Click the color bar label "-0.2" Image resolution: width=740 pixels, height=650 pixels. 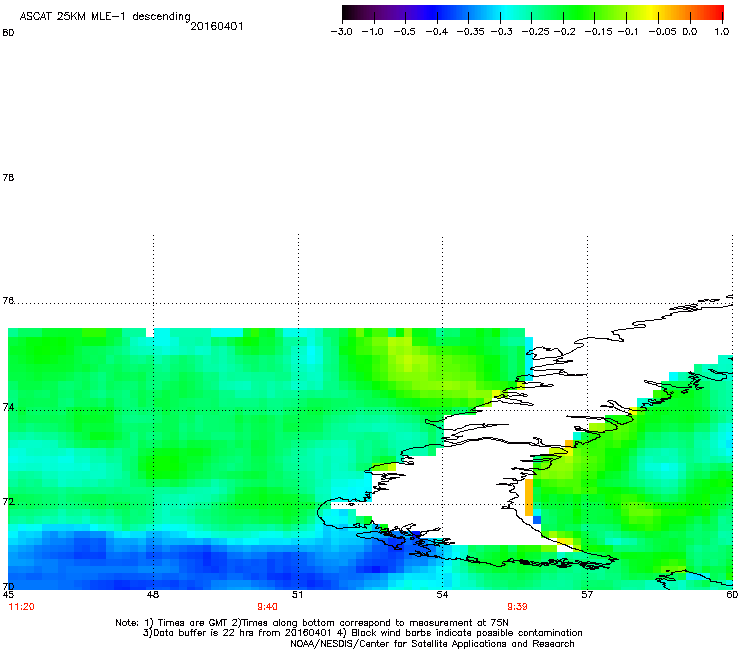click(x=564, y=32)
